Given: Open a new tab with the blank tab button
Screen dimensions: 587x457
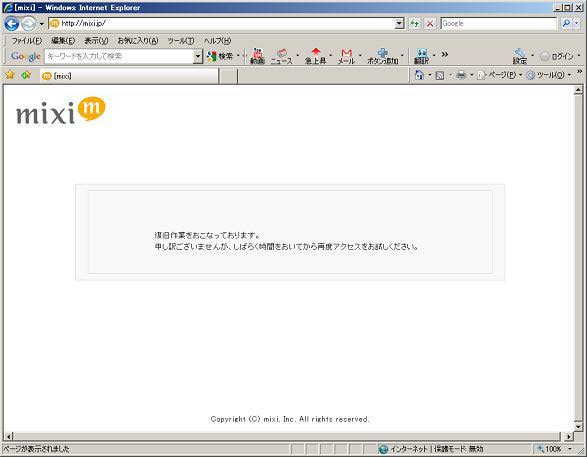Looking at the screenshot, I should (x=228, y=76).
